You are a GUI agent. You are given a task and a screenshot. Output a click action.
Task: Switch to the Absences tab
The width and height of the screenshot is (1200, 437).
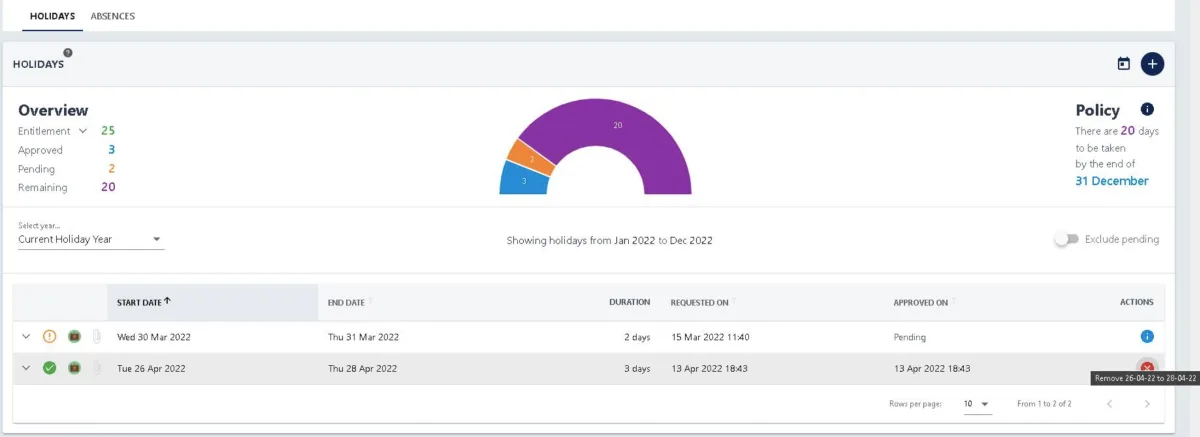[113, 16]
